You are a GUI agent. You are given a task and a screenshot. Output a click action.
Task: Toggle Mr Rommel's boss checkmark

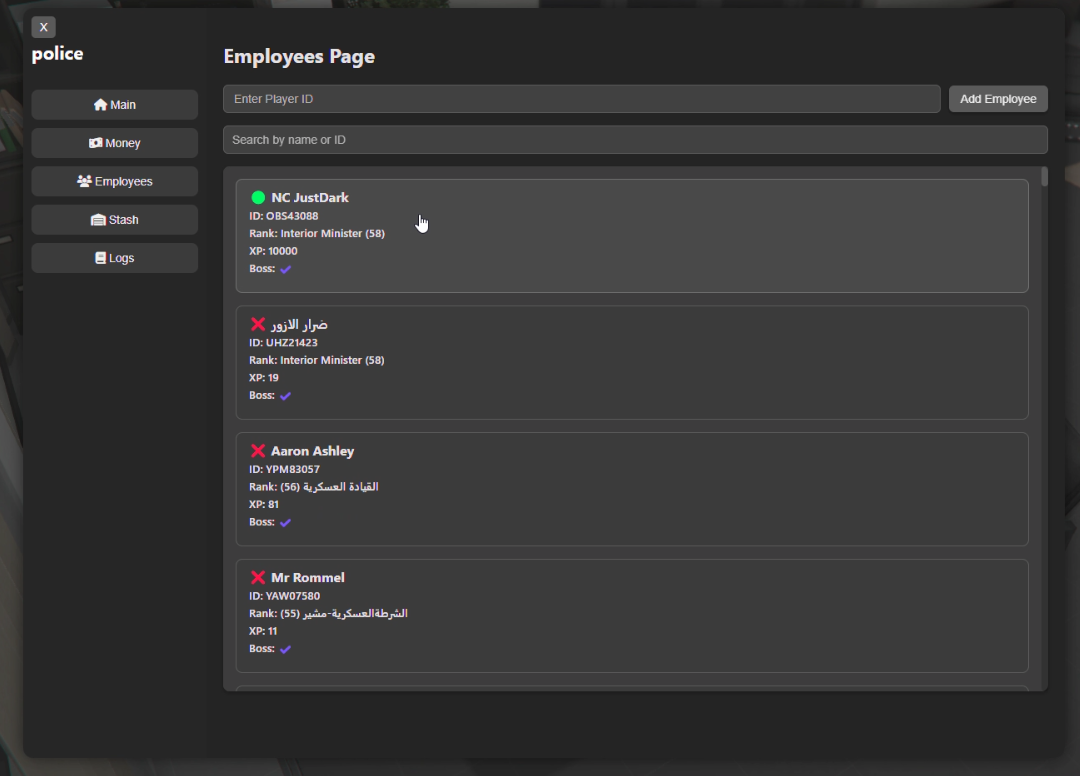click(285, 648)
